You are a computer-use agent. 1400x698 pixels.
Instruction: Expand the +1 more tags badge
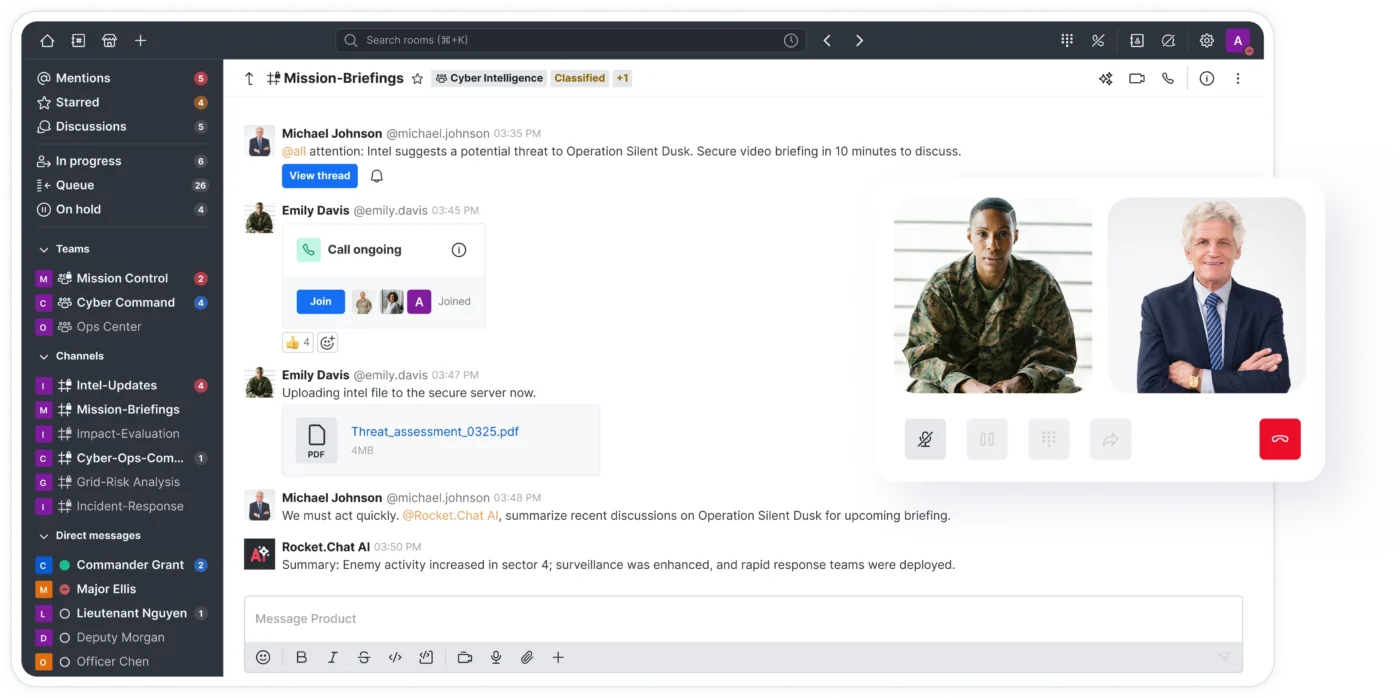coord(622,78)
